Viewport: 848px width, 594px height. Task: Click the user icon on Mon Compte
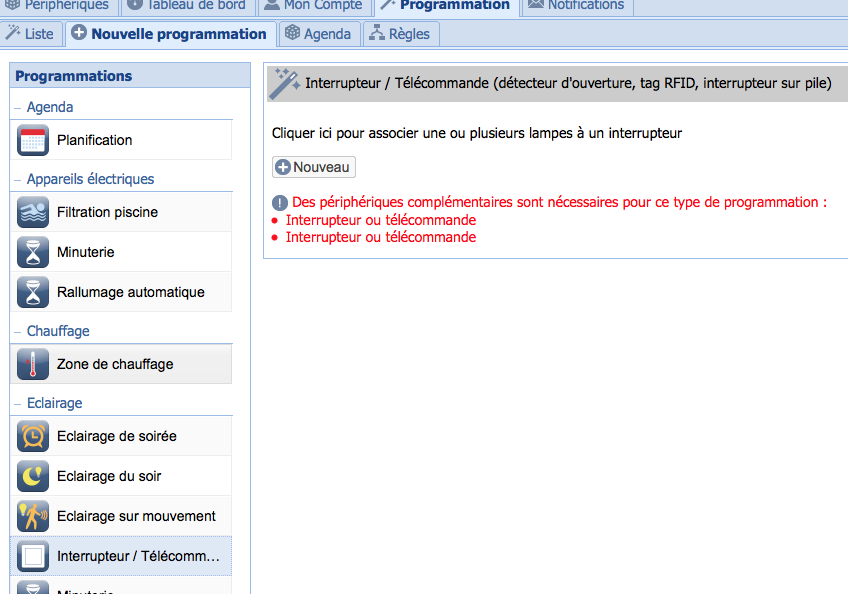[x=271, y=5]
